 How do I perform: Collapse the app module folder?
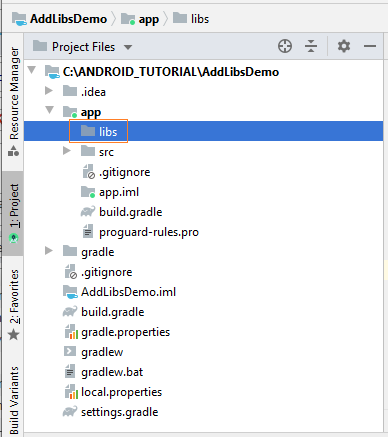pos(50,110)
